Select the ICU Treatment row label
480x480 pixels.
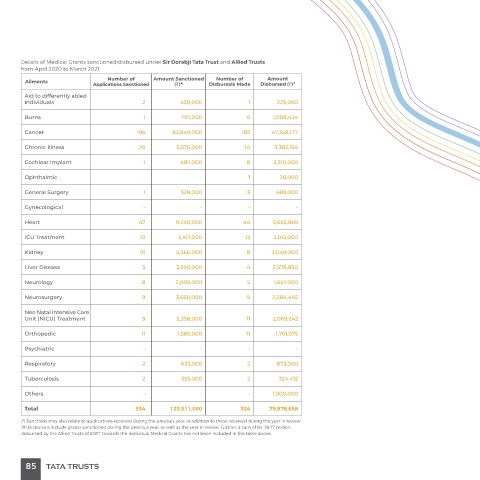pos(44,237)
